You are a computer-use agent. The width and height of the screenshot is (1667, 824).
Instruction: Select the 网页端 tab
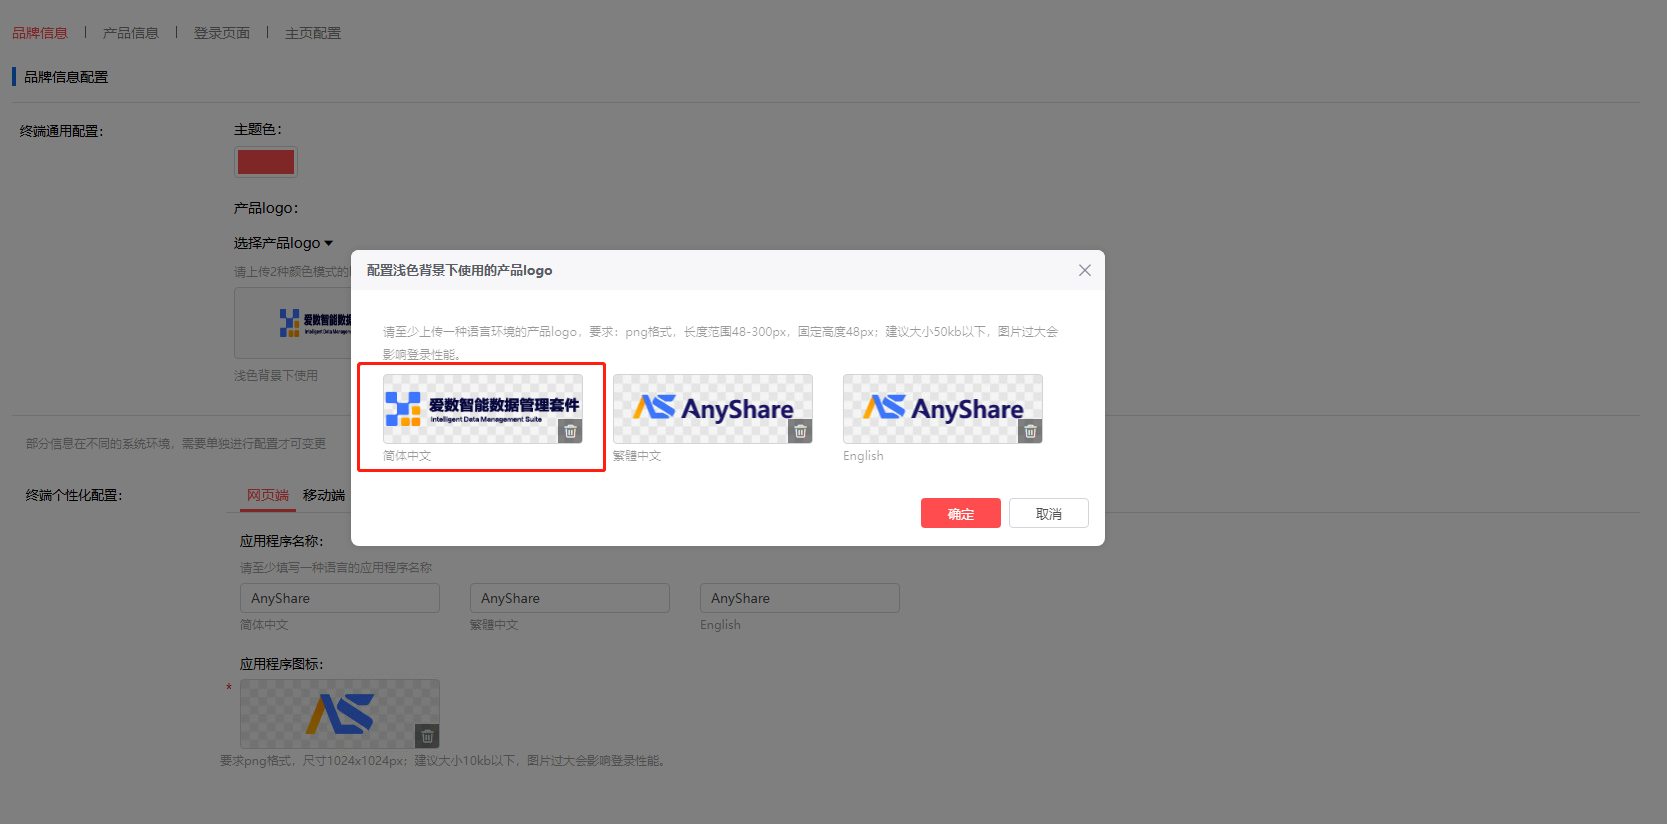(x=268, y=495)
